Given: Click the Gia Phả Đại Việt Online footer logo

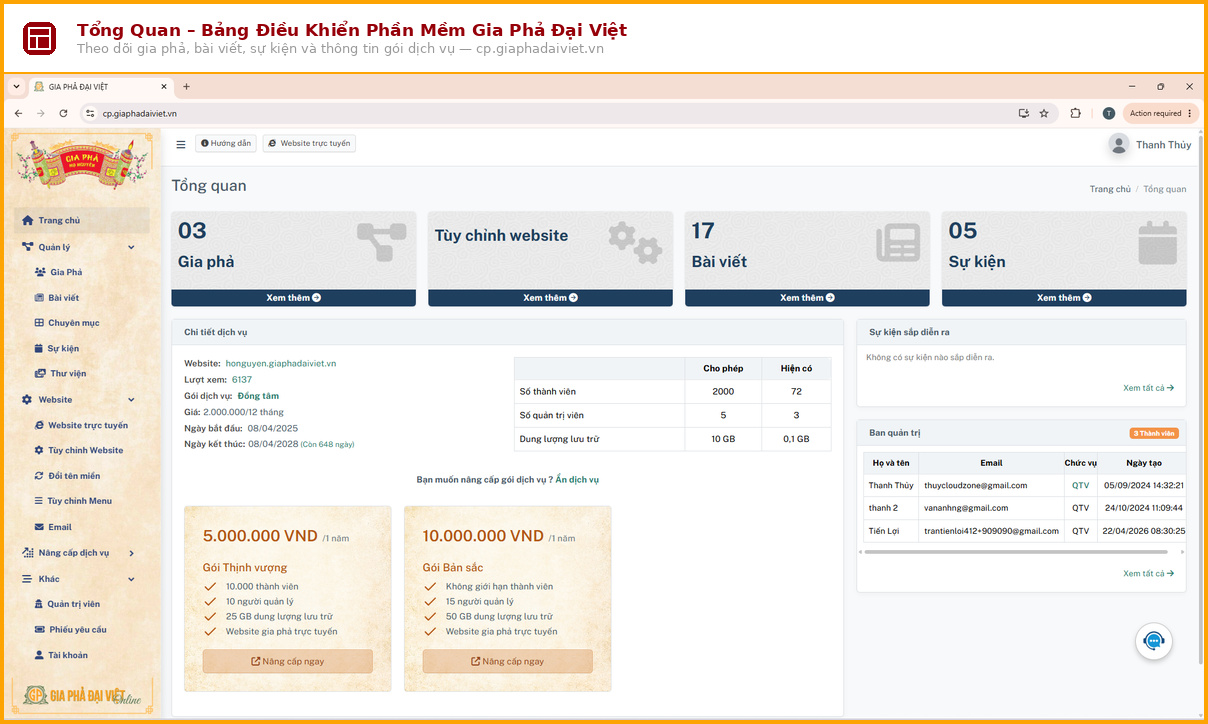Looking at the screenshot, I should 82,696.
